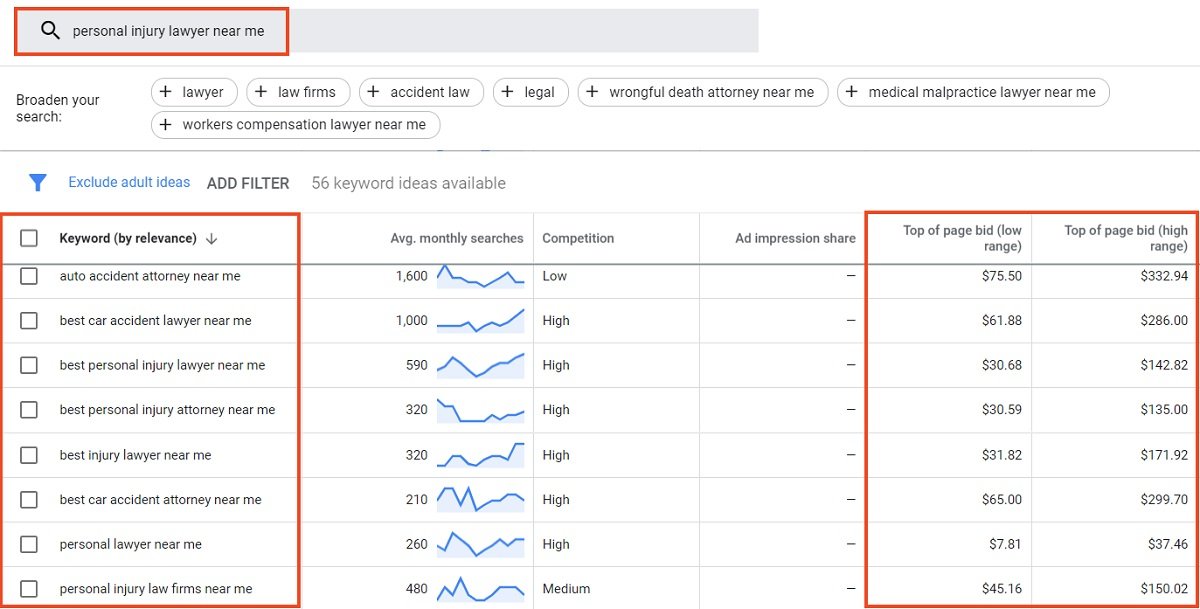This screenshot has height=609, width=1200.
Task: Add 'accident law' suggestion chip
Action: click(x=421, y=92)
